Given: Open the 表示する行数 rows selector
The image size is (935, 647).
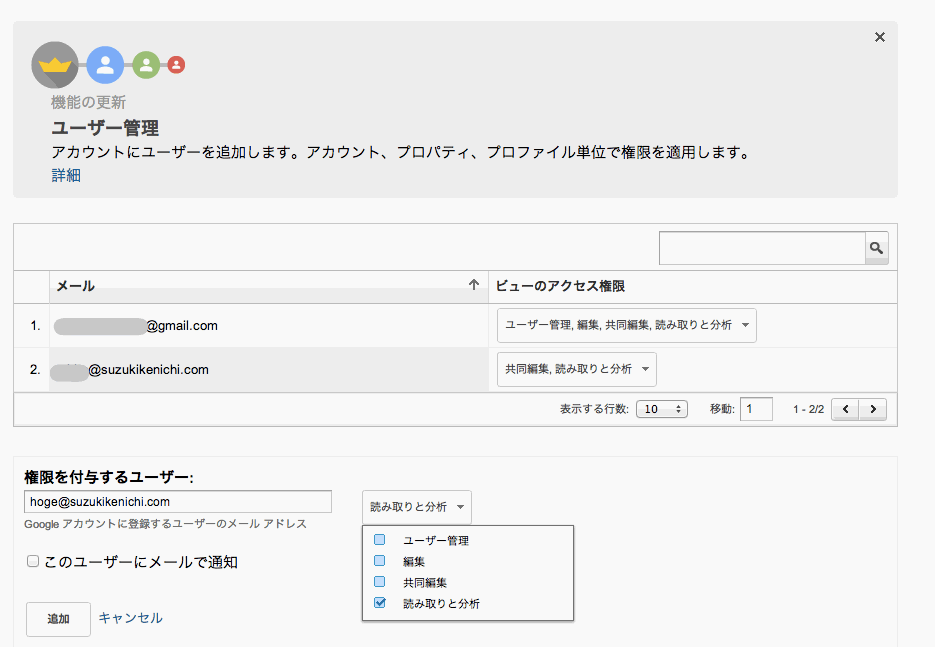Looking at the screenshot, I should [x=663, y=409].
